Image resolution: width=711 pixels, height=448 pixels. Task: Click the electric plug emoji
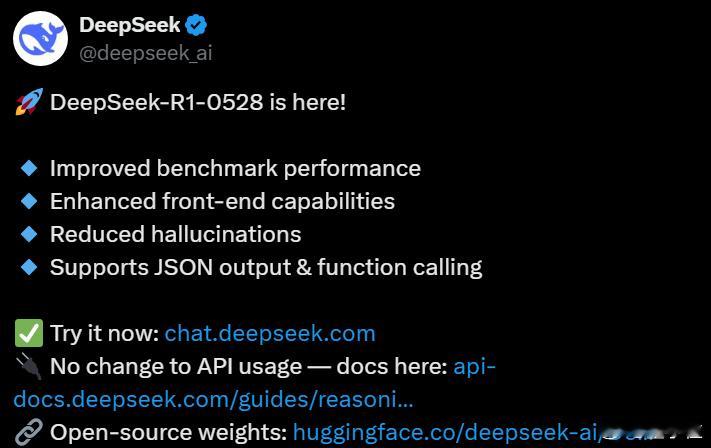[x=28, y=366]
